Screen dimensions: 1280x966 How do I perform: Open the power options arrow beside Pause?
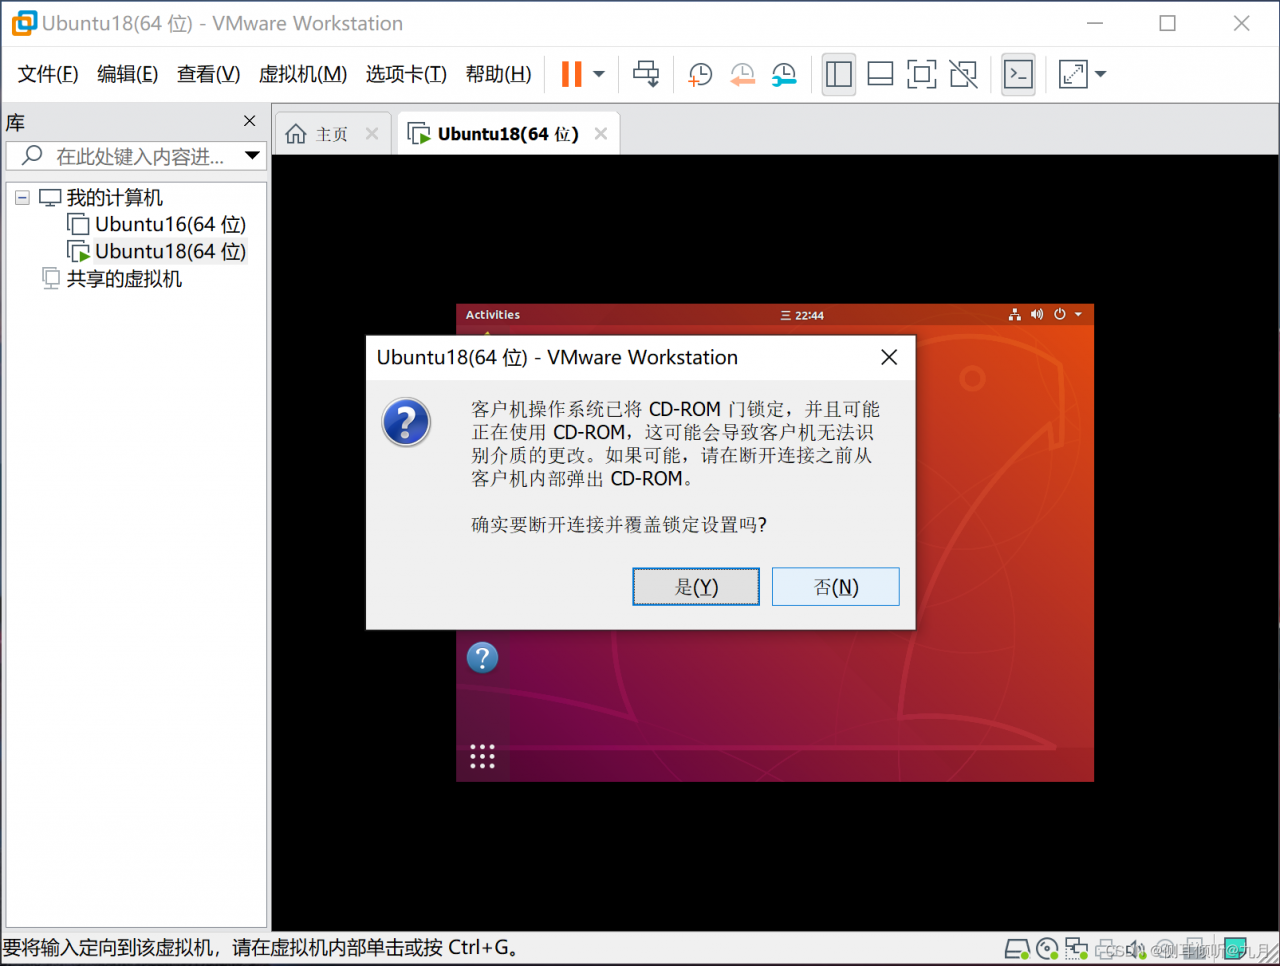599,74
